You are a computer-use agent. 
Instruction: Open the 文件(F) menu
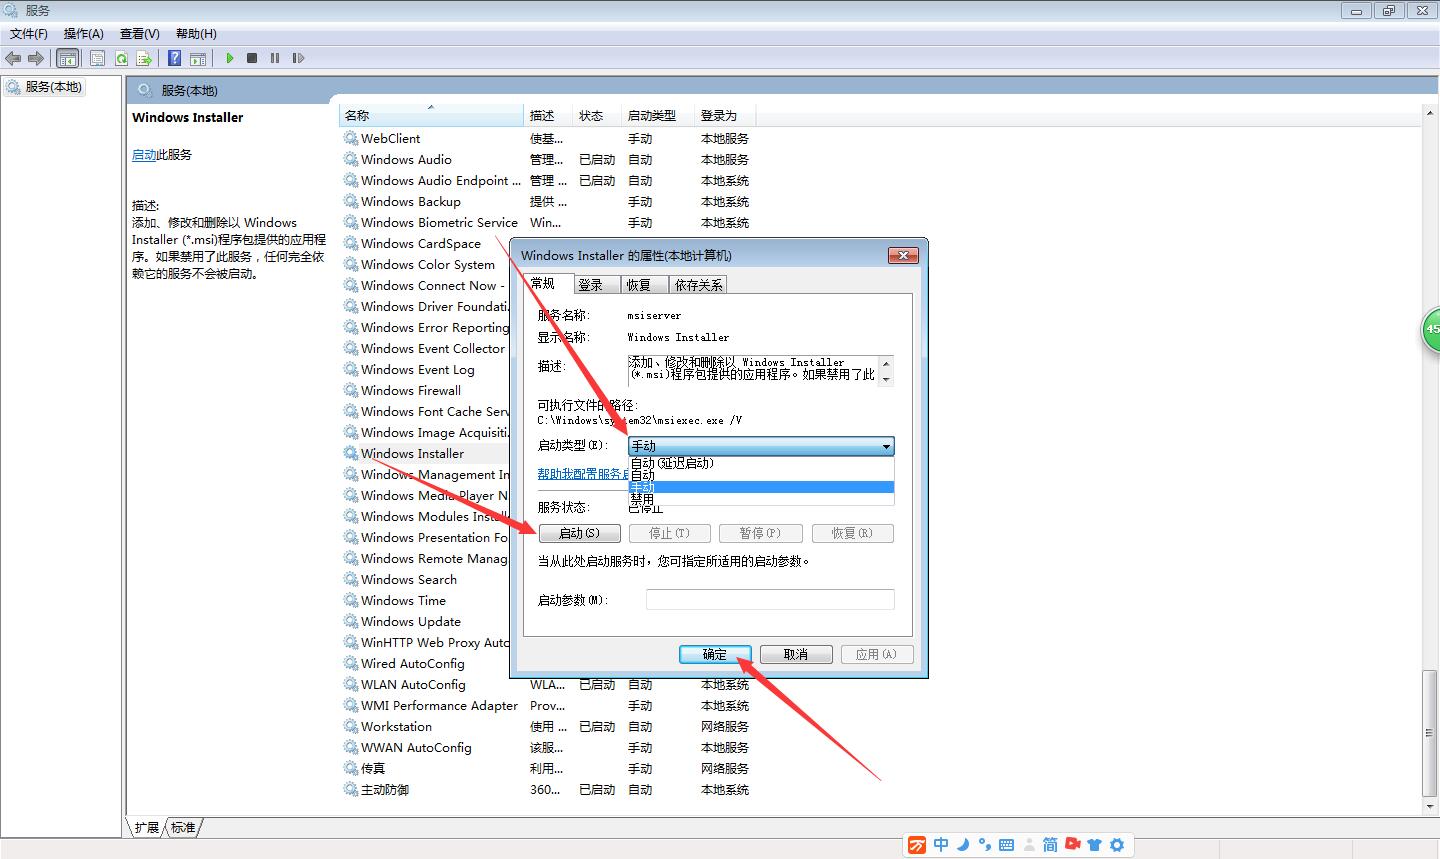click(x=29, y=34)
